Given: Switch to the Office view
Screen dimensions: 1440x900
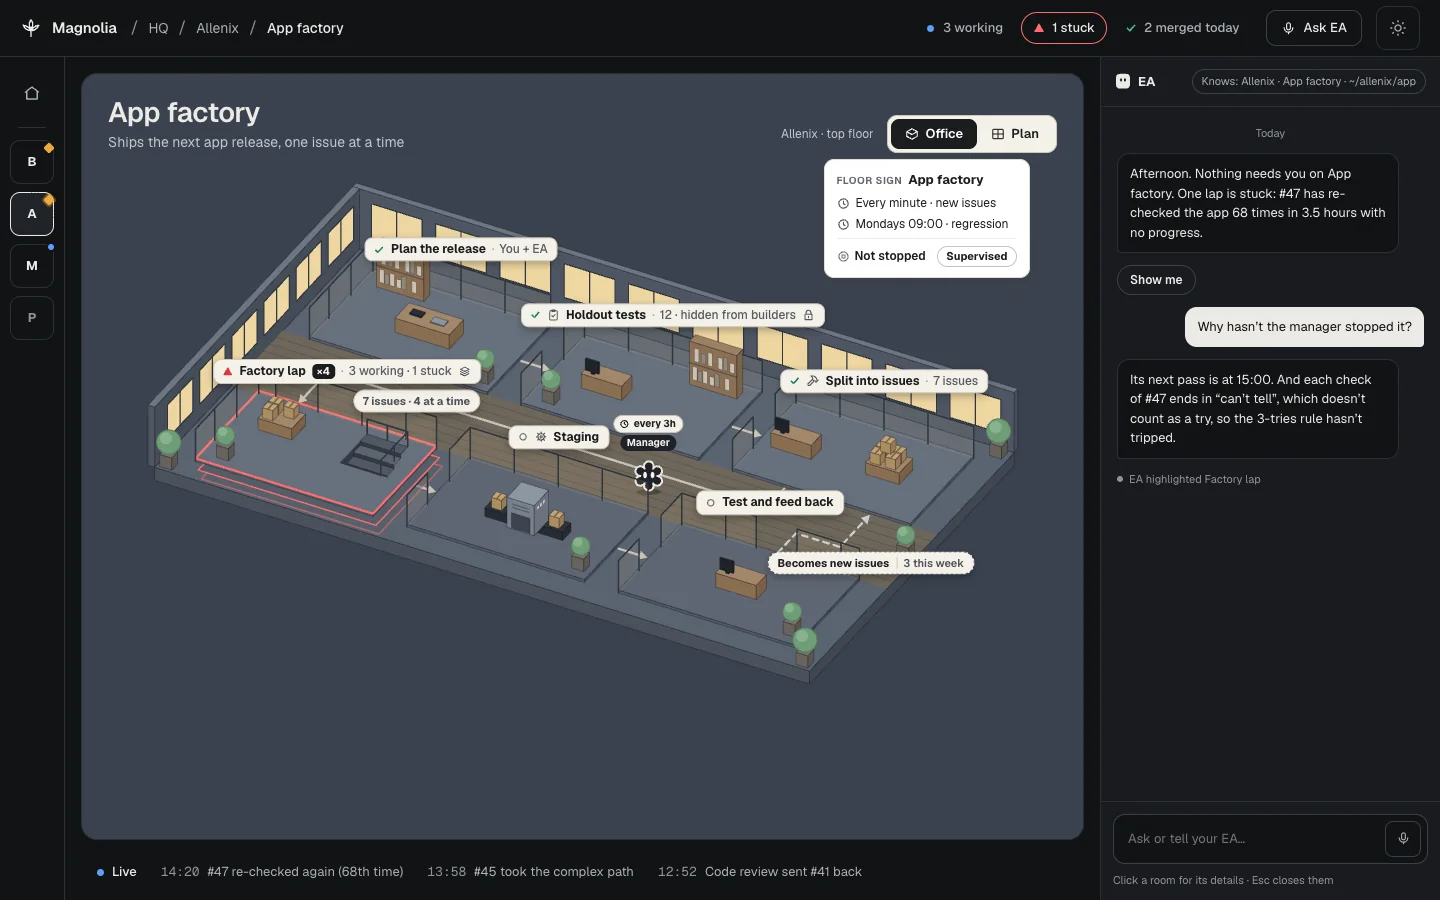Looking at the screenshot, I should [x=934, y=134].
